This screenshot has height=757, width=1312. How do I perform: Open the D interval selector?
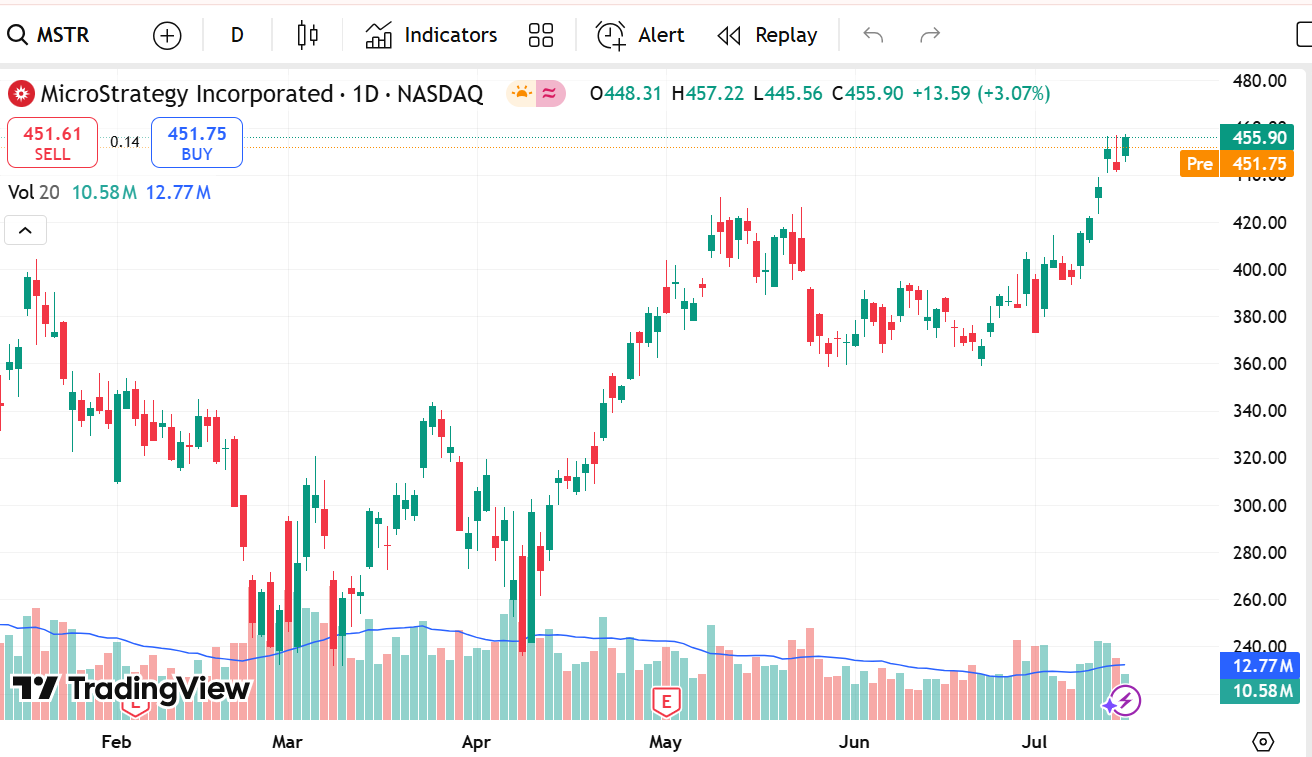coord(237,35)
